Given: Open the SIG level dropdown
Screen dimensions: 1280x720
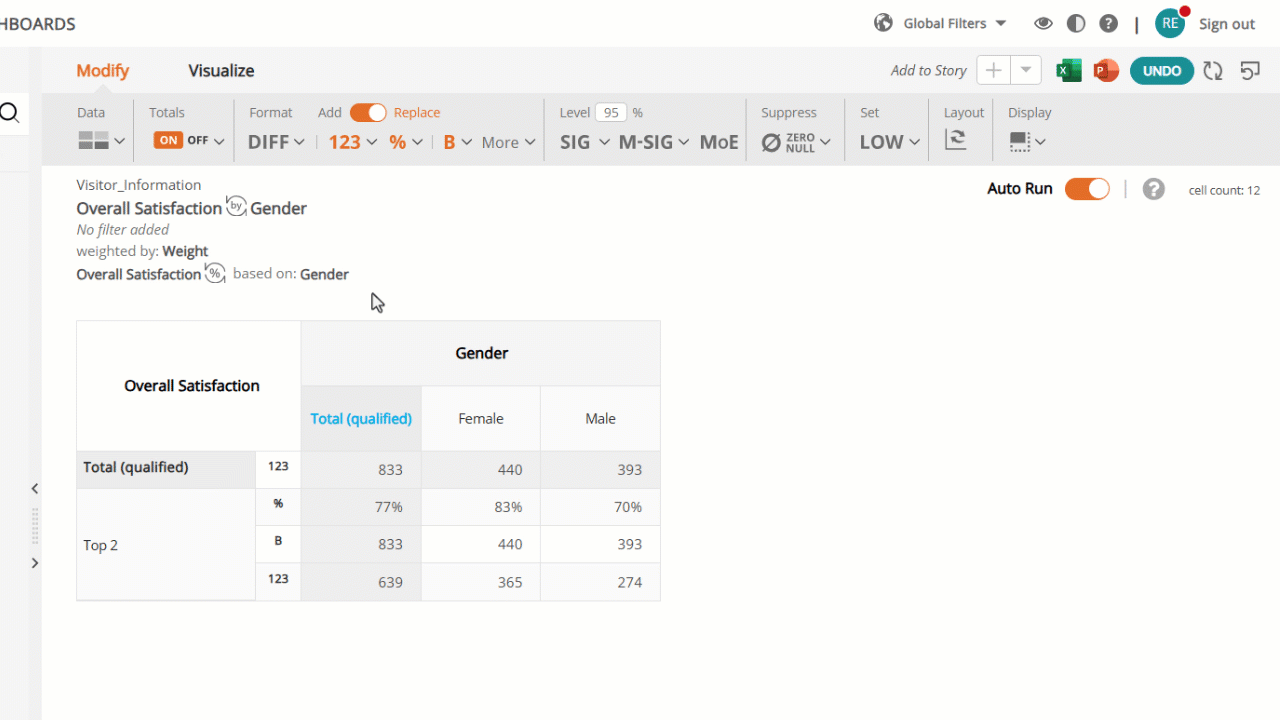Looking at the screenshot, I should click(585, 142).
